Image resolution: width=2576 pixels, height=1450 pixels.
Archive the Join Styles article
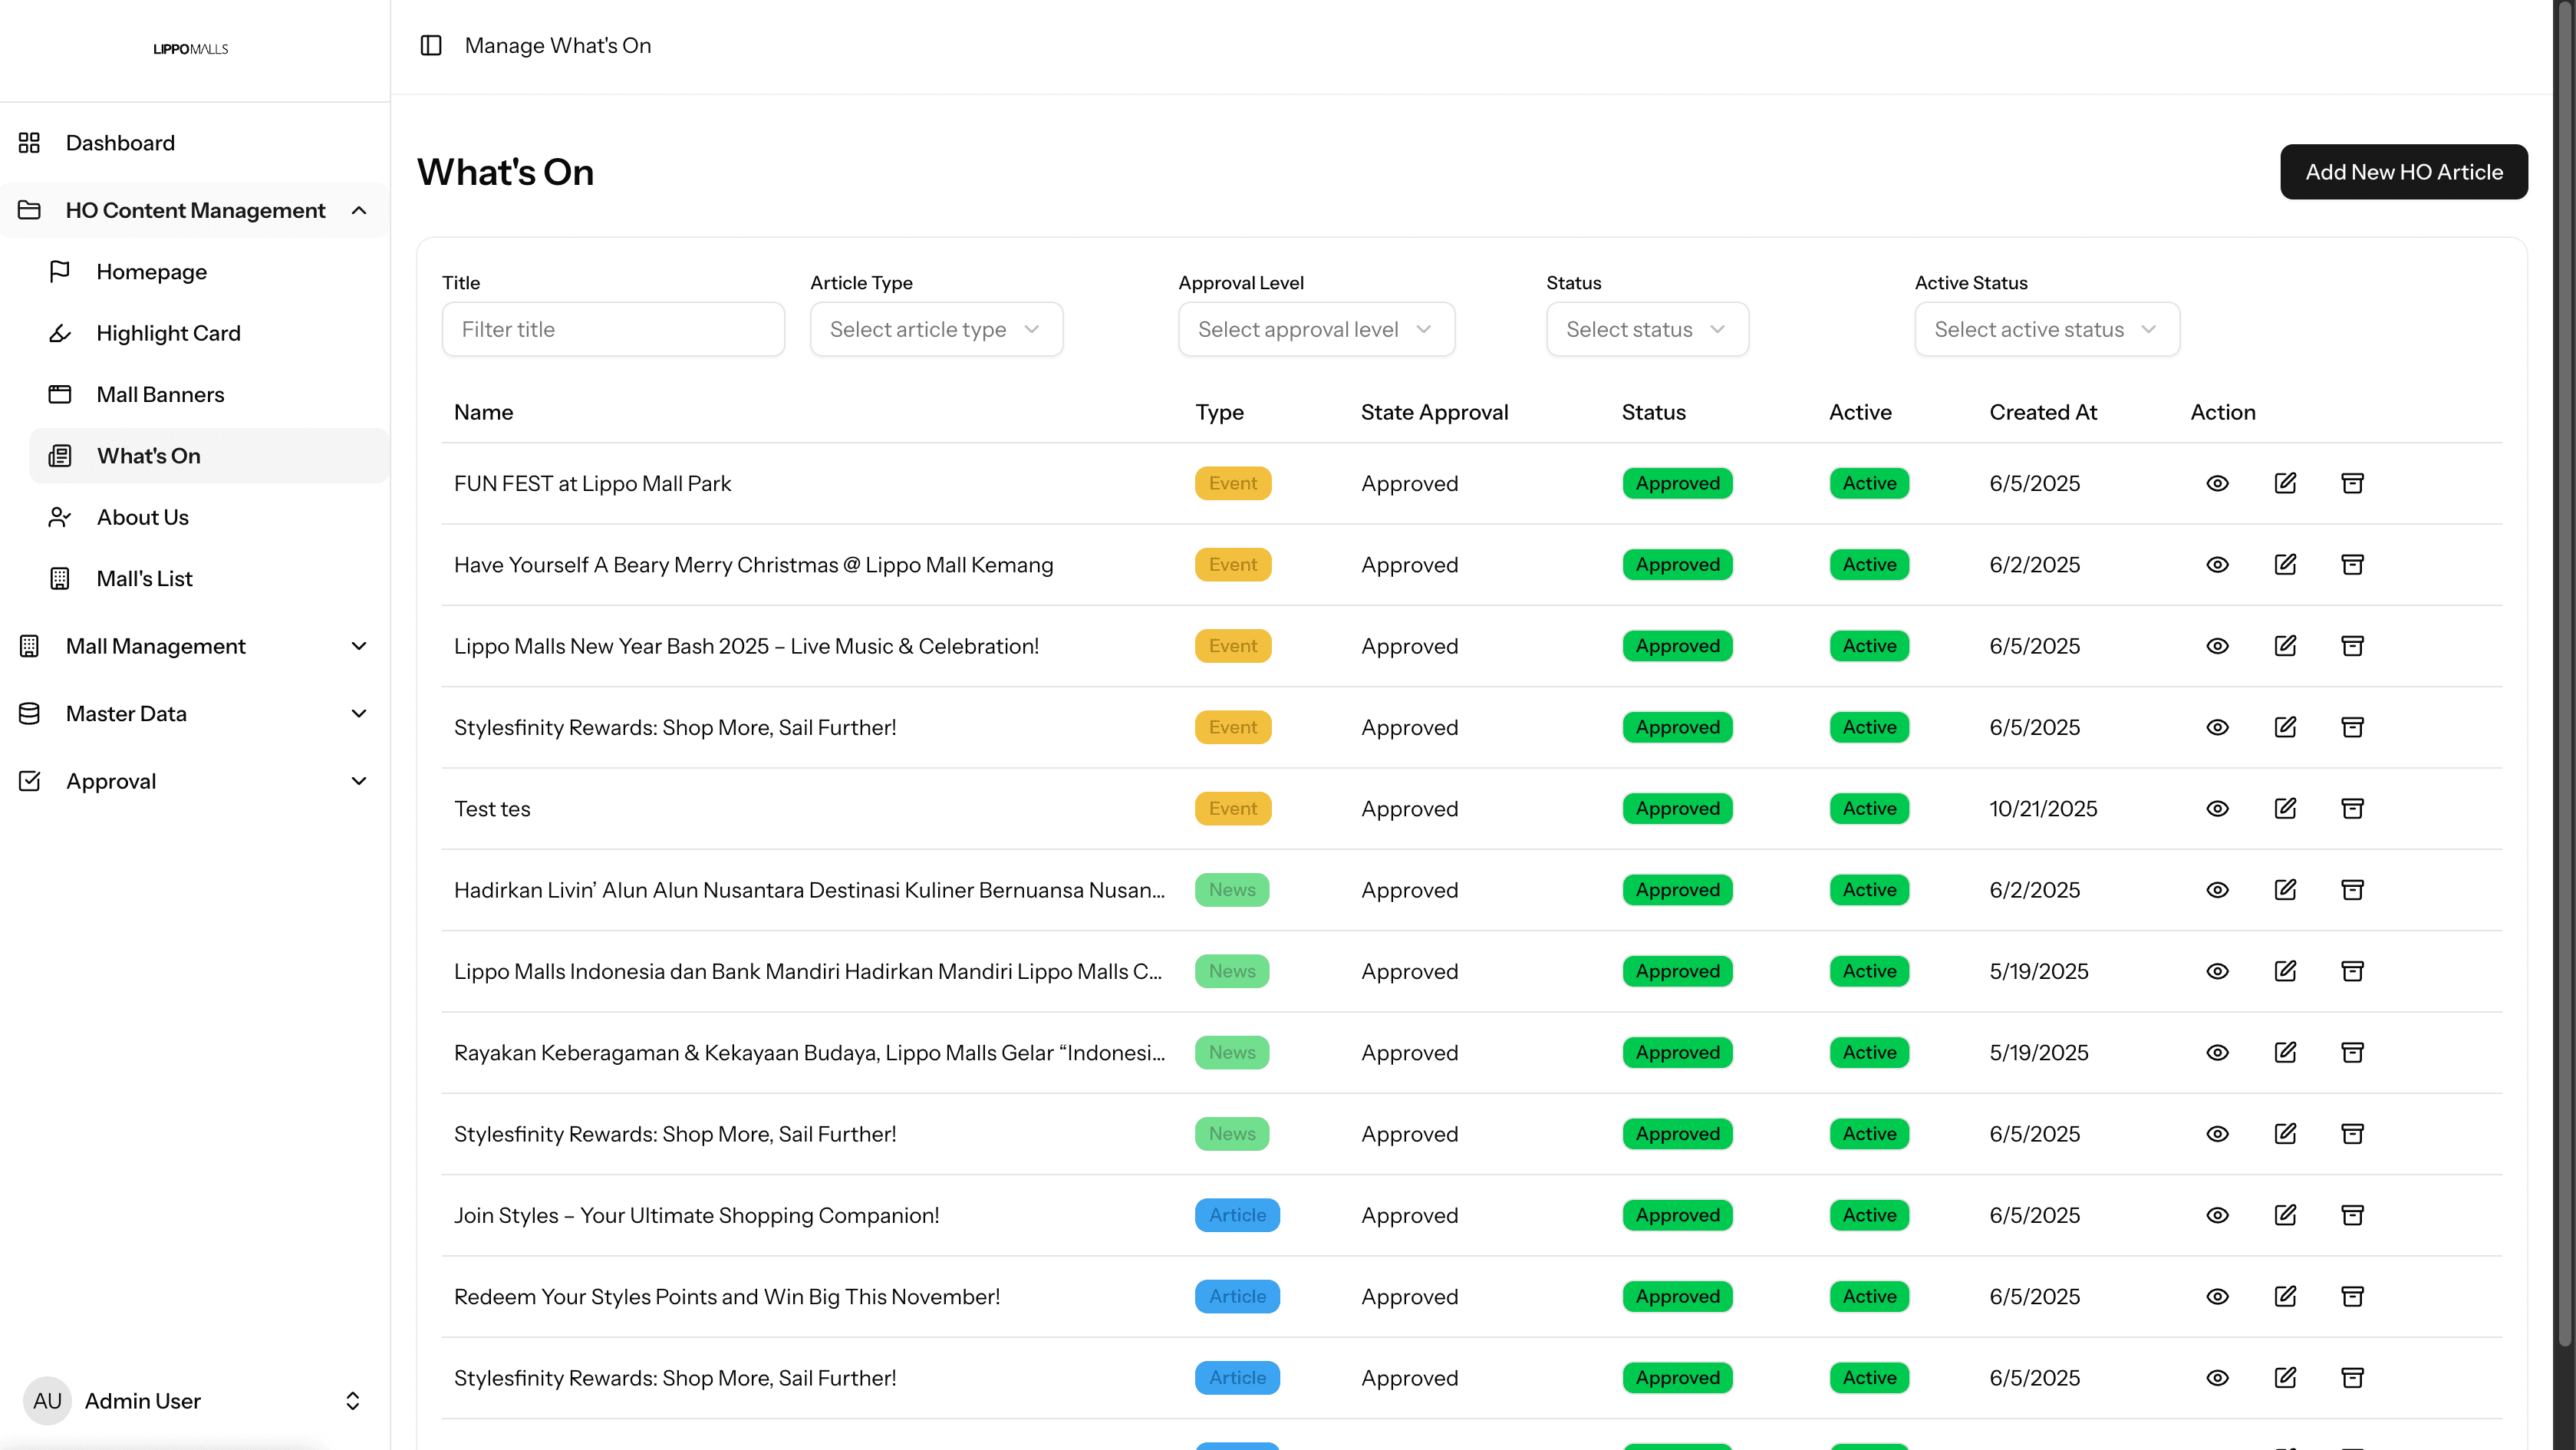pos(2352,1215)
